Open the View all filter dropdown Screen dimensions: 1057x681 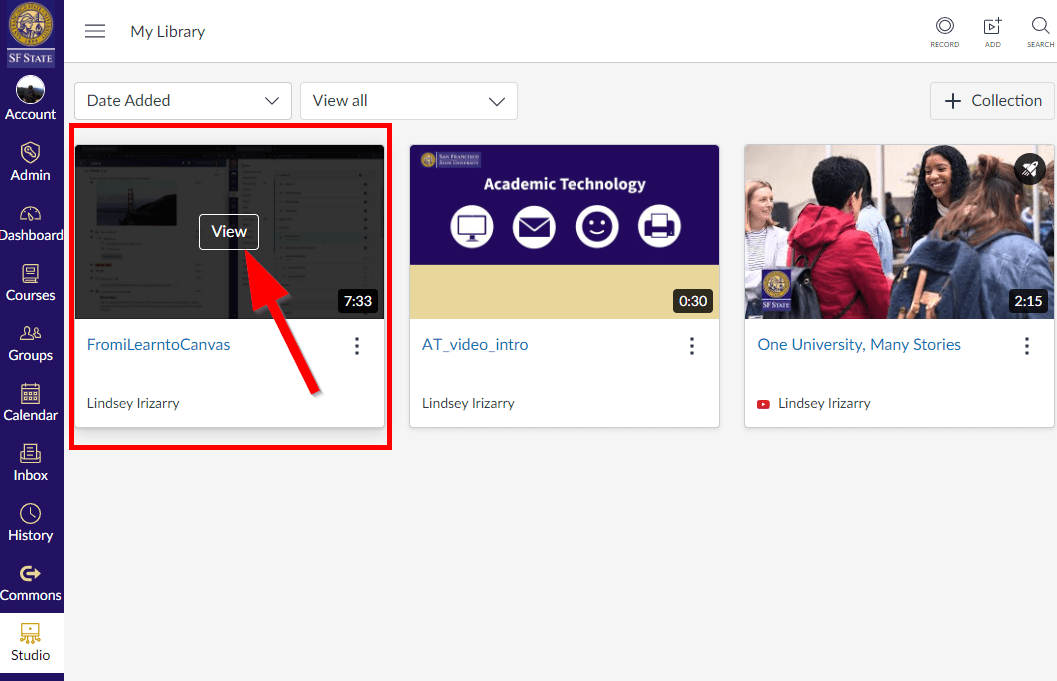(x=407, y=100)
